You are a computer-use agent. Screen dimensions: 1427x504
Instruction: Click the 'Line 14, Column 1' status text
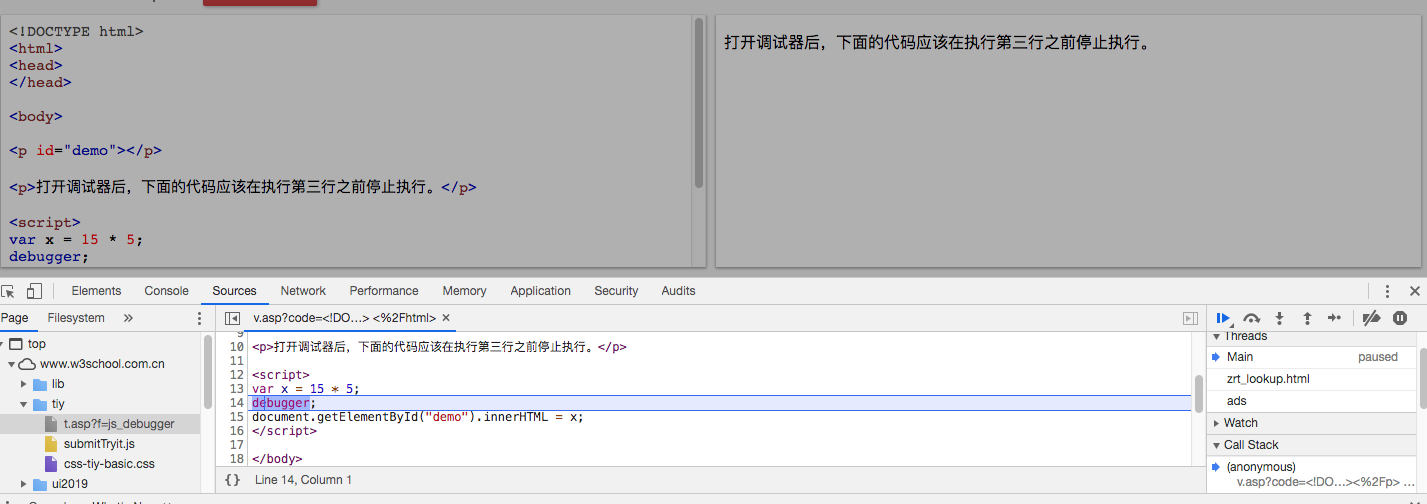coord(303,480)
